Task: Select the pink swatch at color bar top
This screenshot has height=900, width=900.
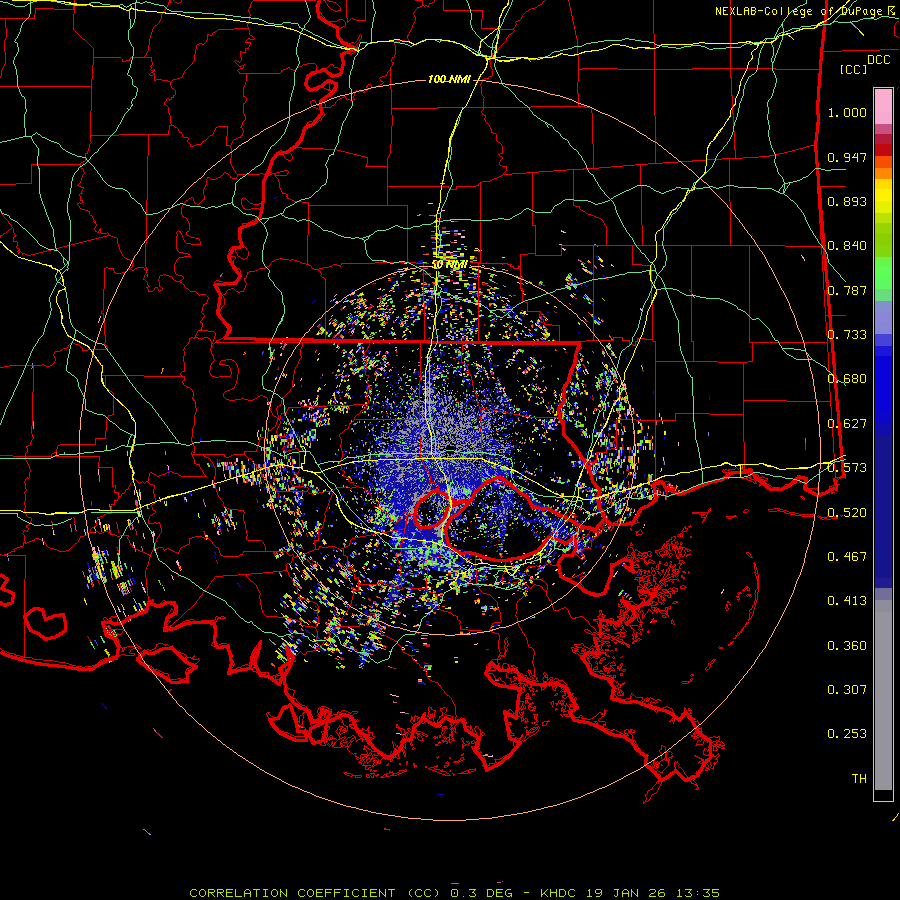Action: pos(883,106)
